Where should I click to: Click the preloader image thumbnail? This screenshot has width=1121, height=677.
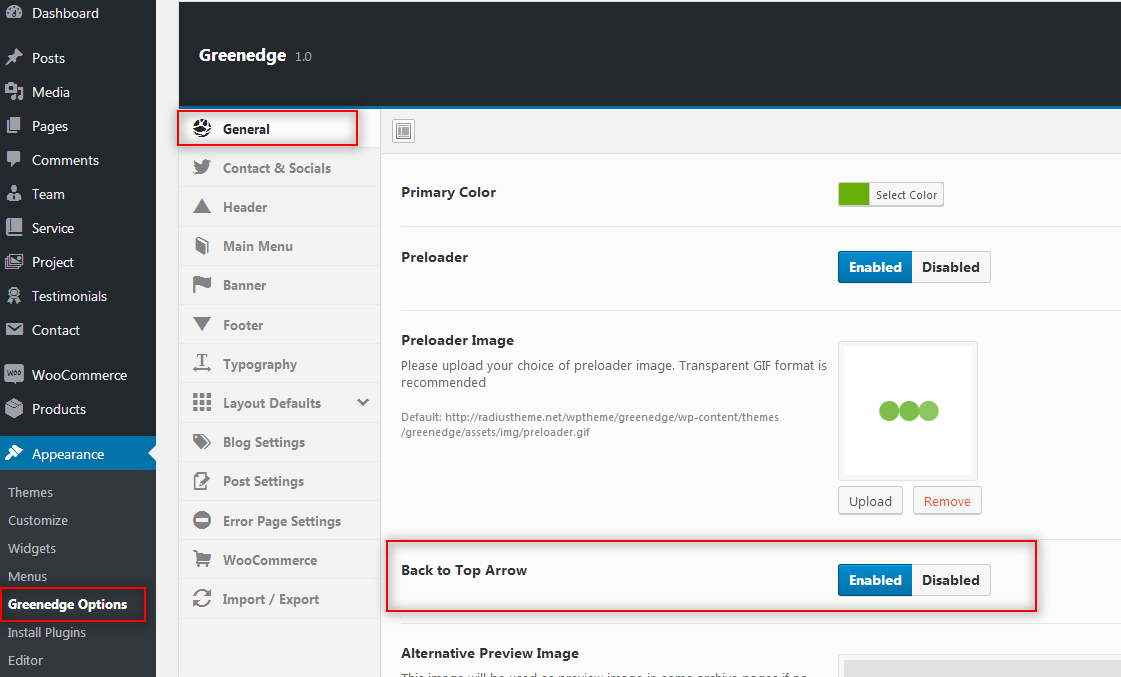pos(908,411)
